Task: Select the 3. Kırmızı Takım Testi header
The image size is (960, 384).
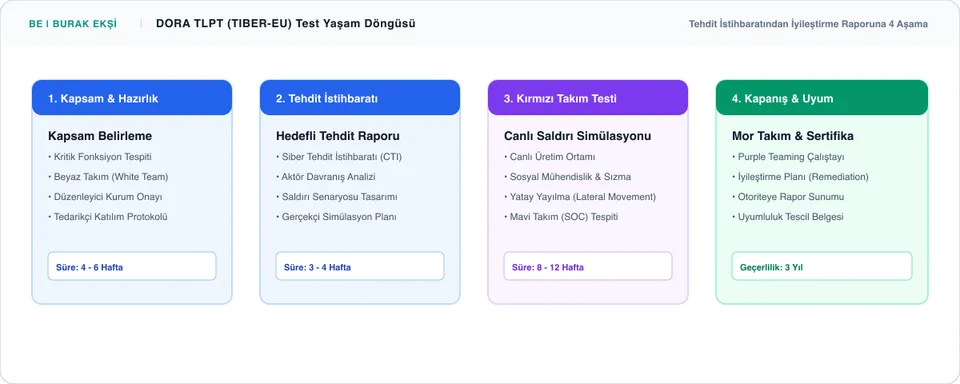Action: (x=588, y=98)
